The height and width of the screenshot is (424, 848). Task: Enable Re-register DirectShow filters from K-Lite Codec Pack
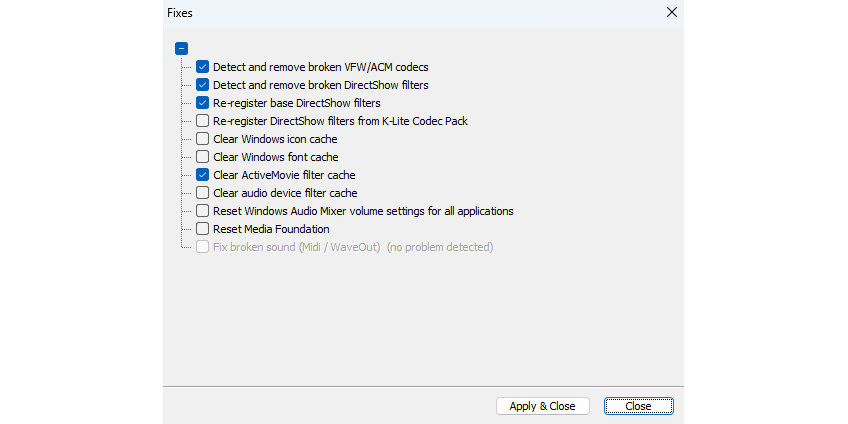203,121
